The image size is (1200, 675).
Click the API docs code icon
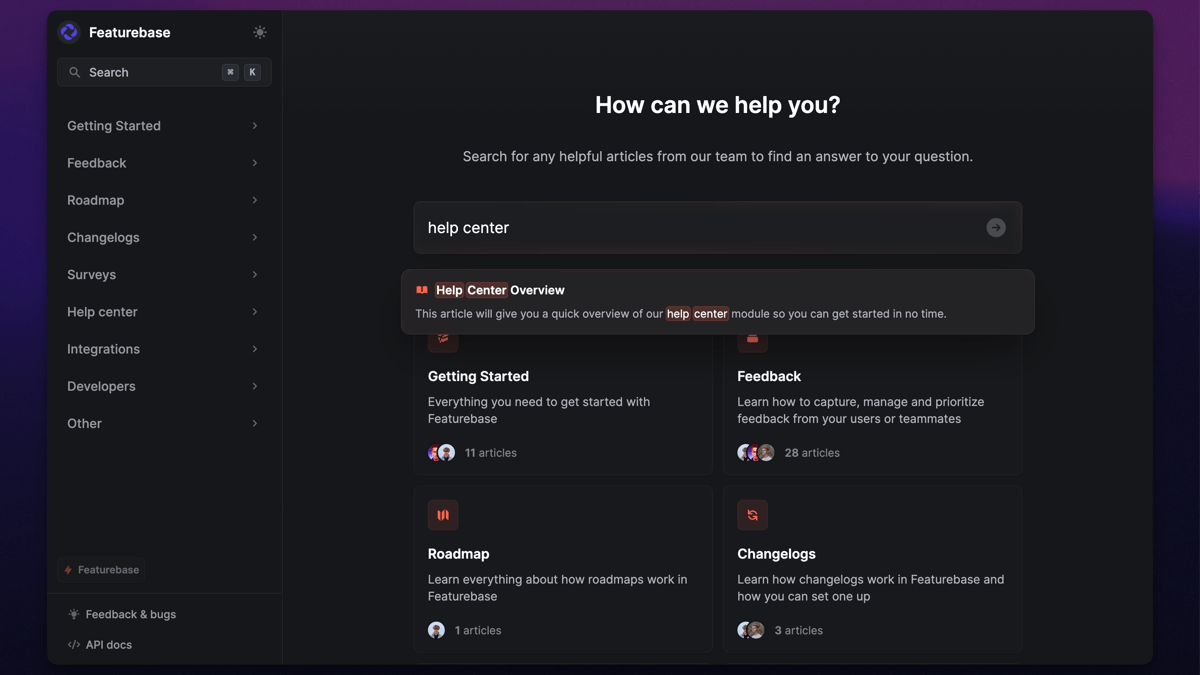73,645
